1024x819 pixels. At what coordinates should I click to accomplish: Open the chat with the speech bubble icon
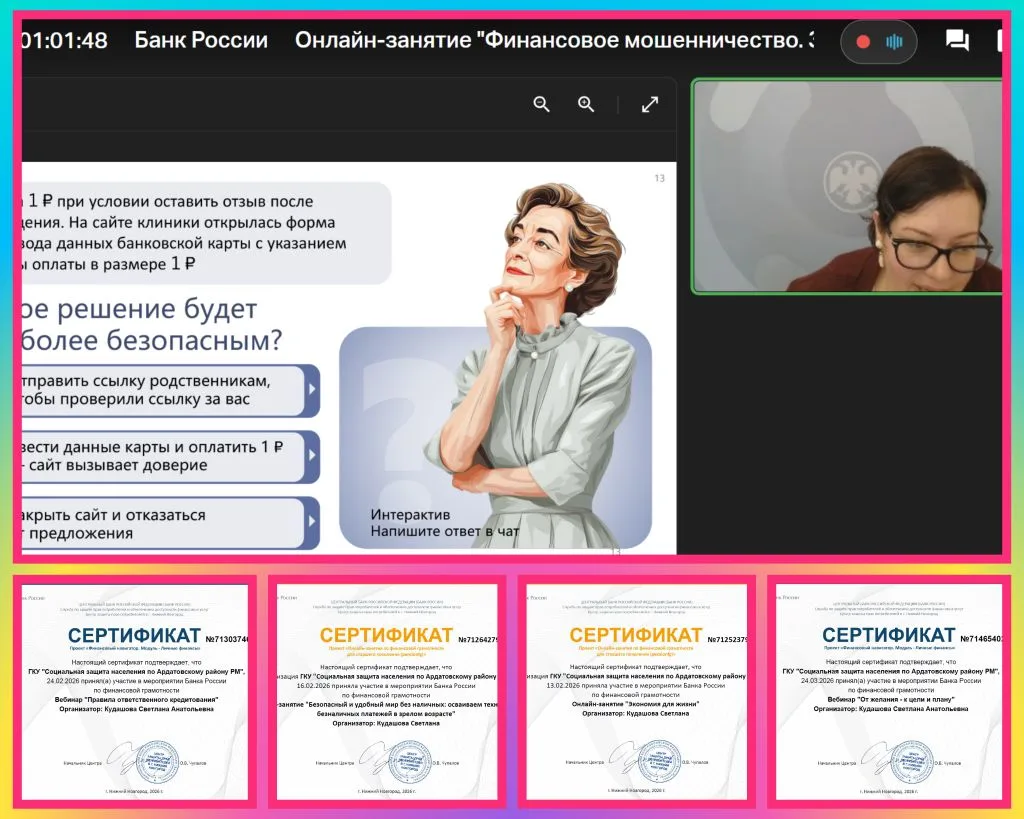click(957, 39)
